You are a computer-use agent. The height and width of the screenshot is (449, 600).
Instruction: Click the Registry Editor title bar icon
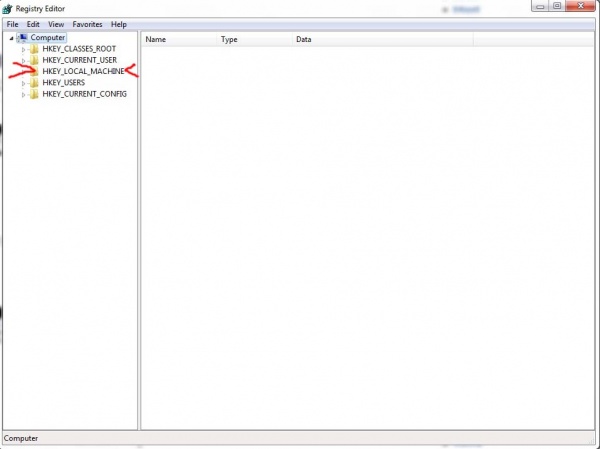[x=7, y=8]
